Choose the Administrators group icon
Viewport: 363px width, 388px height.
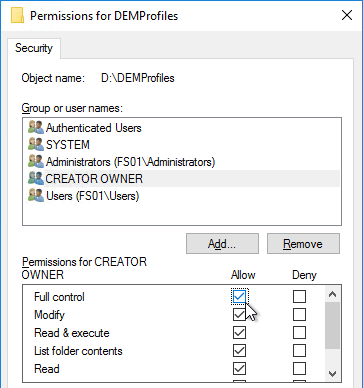pyautogui.click(x=36, y=162)
